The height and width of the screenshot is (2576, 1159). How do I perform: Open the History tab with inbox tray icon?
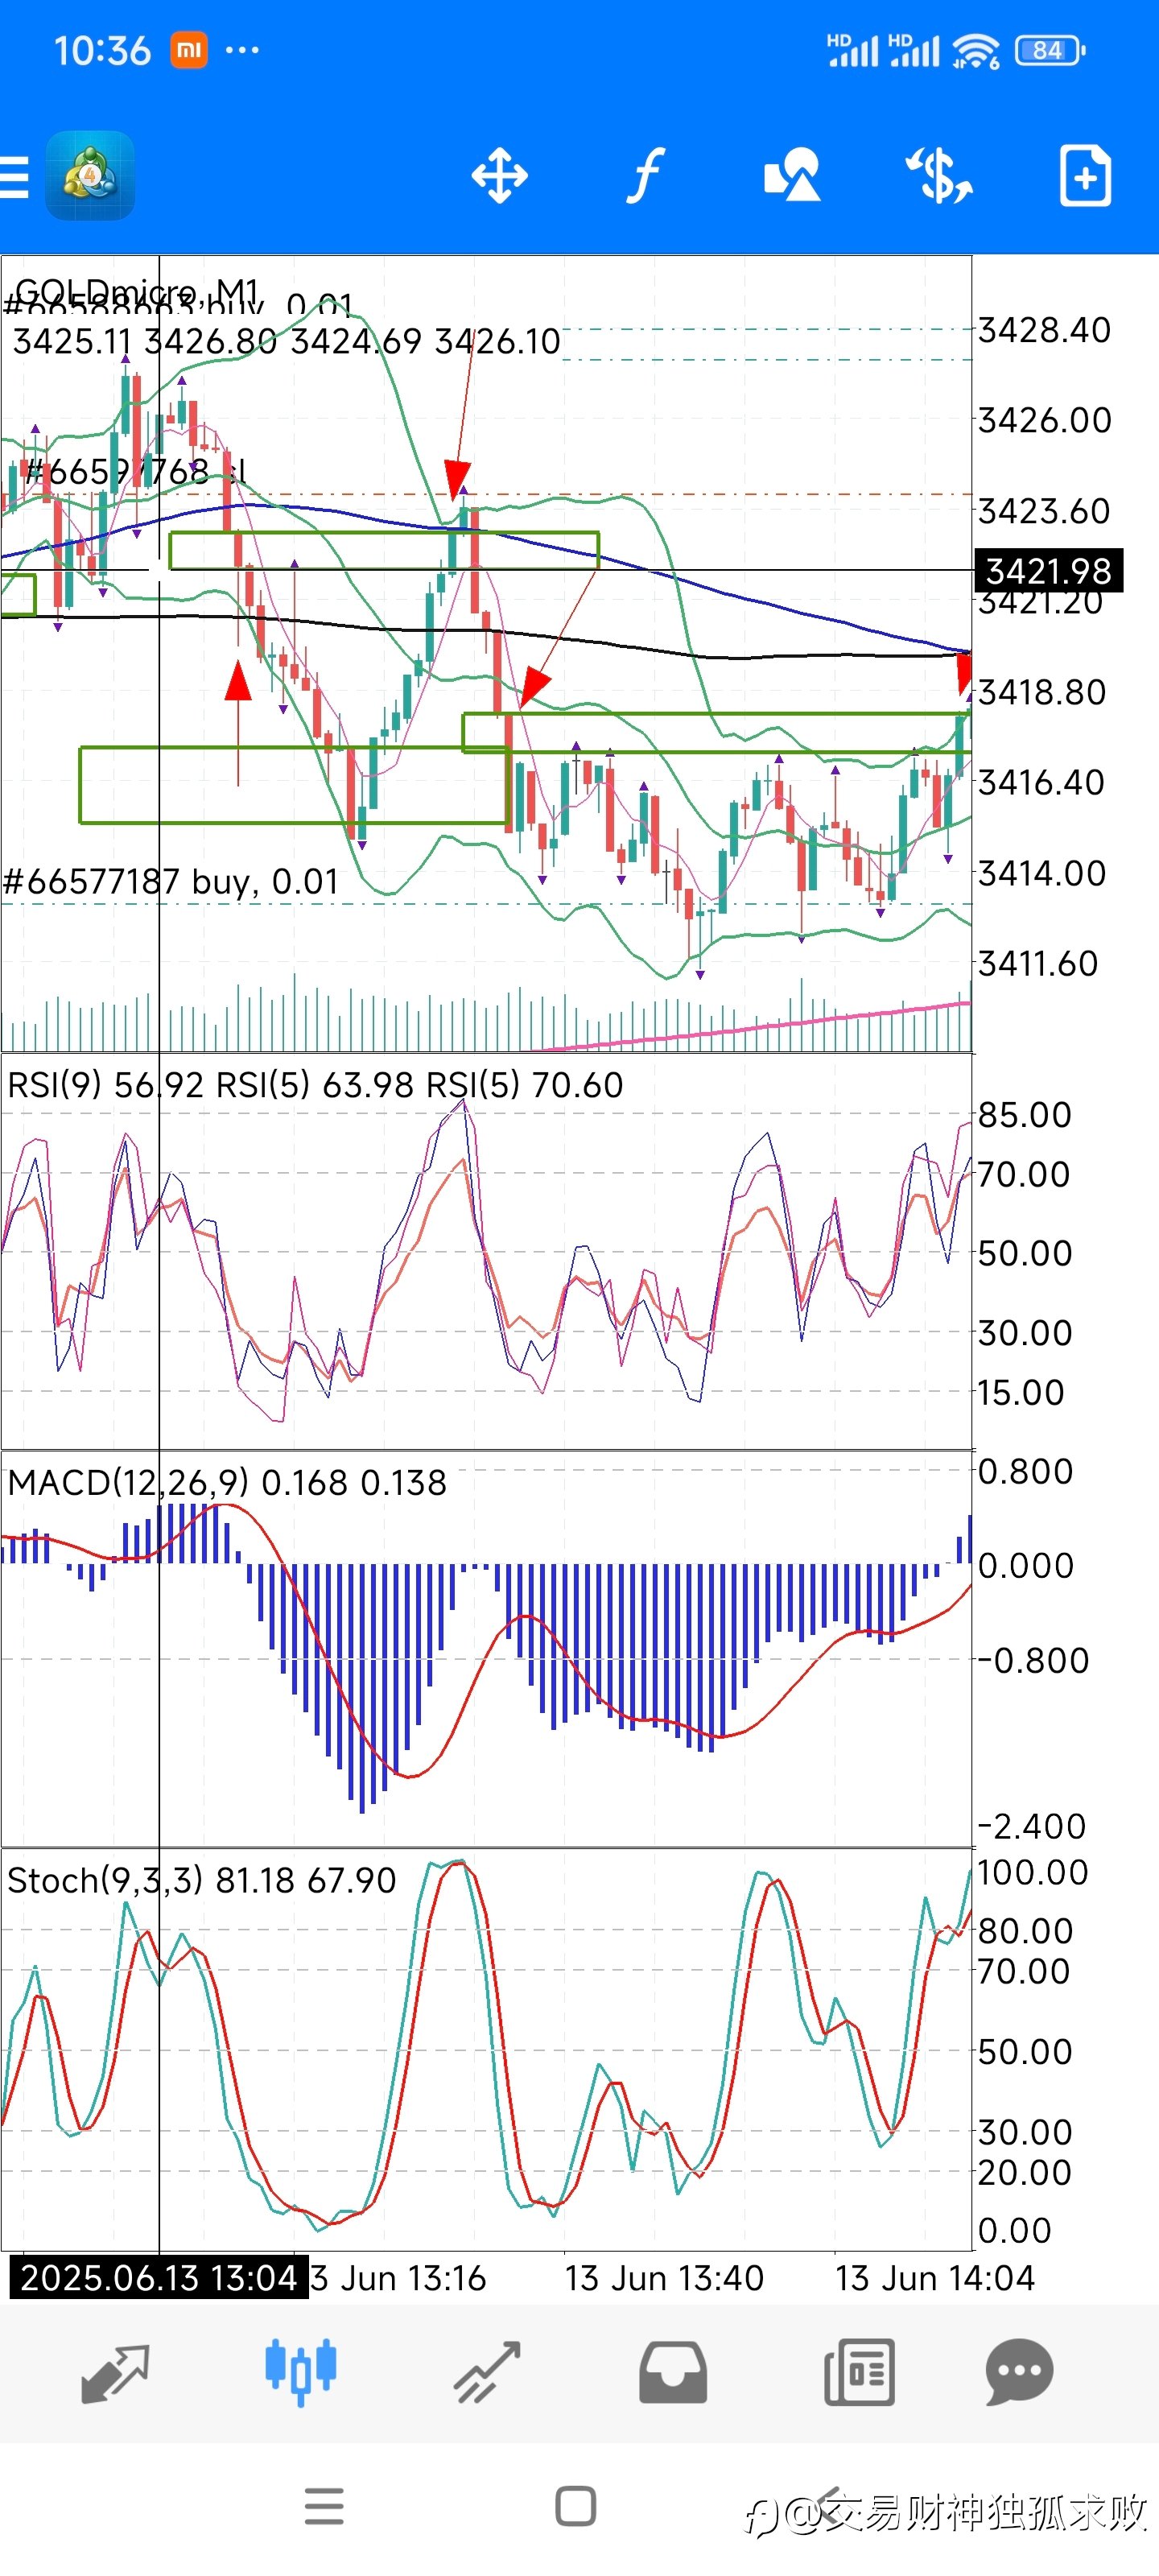[673, 2372]
